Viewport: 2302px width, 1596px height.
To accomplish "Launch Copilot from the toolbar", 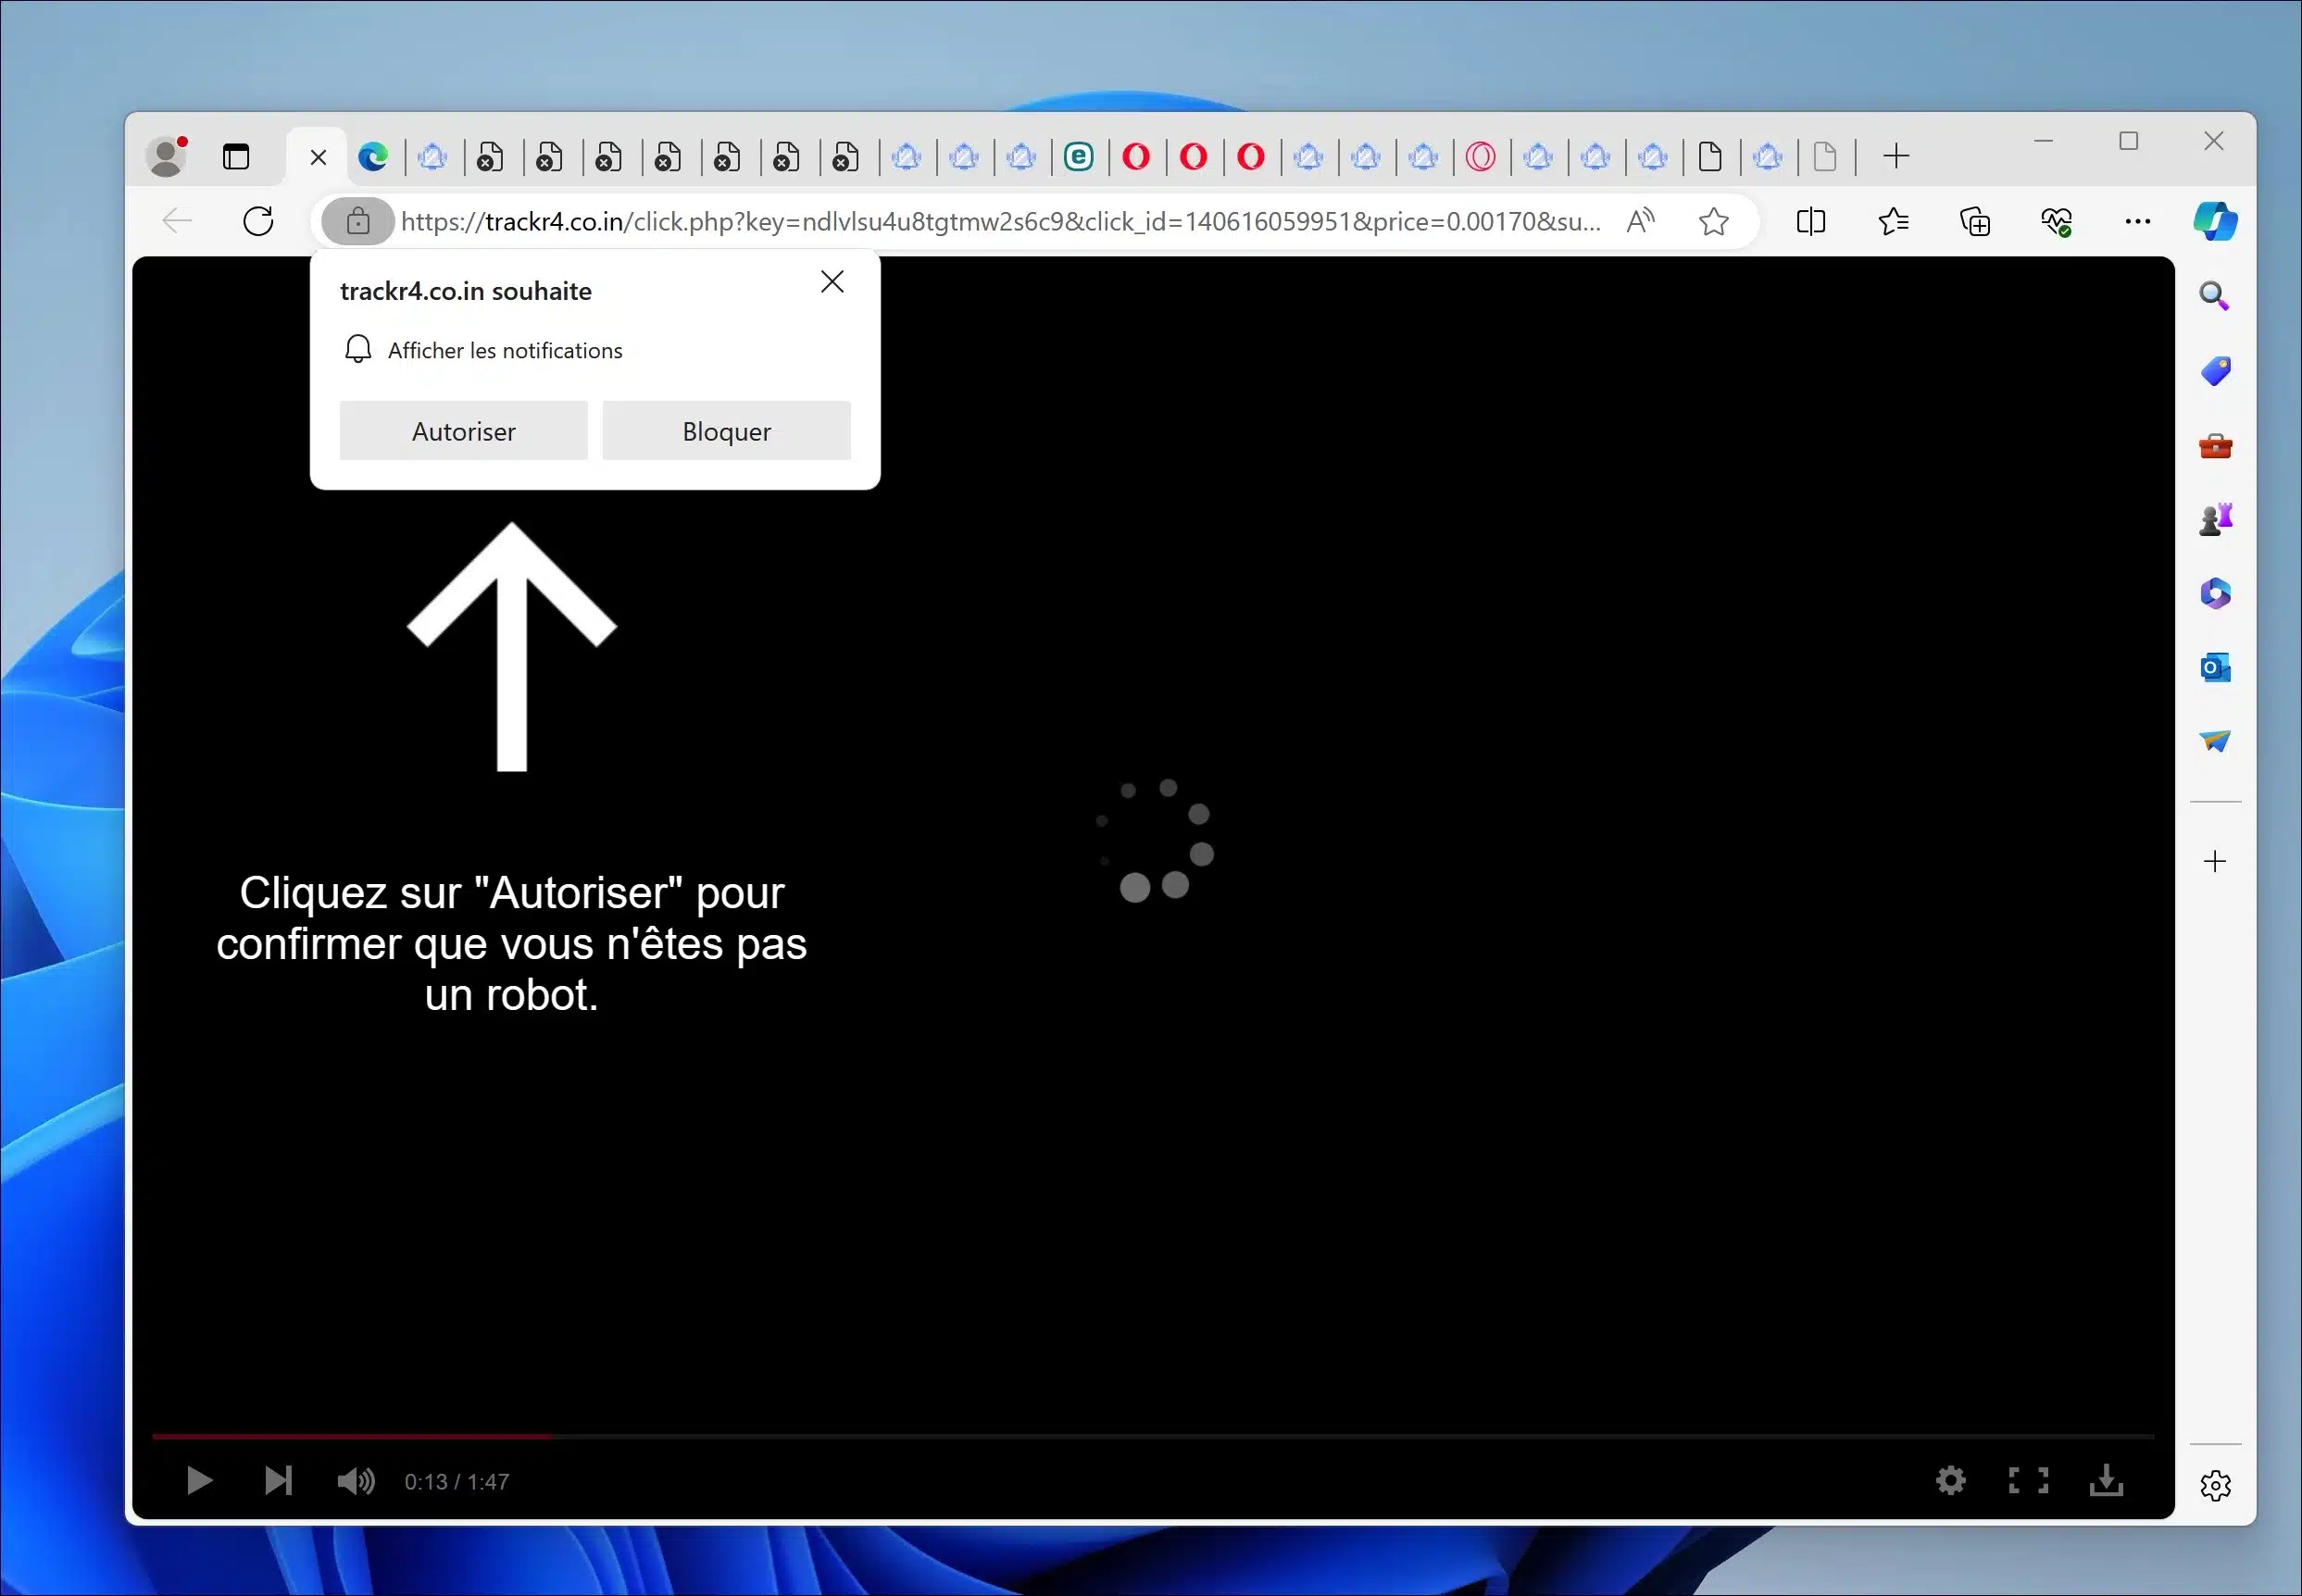I will [x=2215, y=221].
